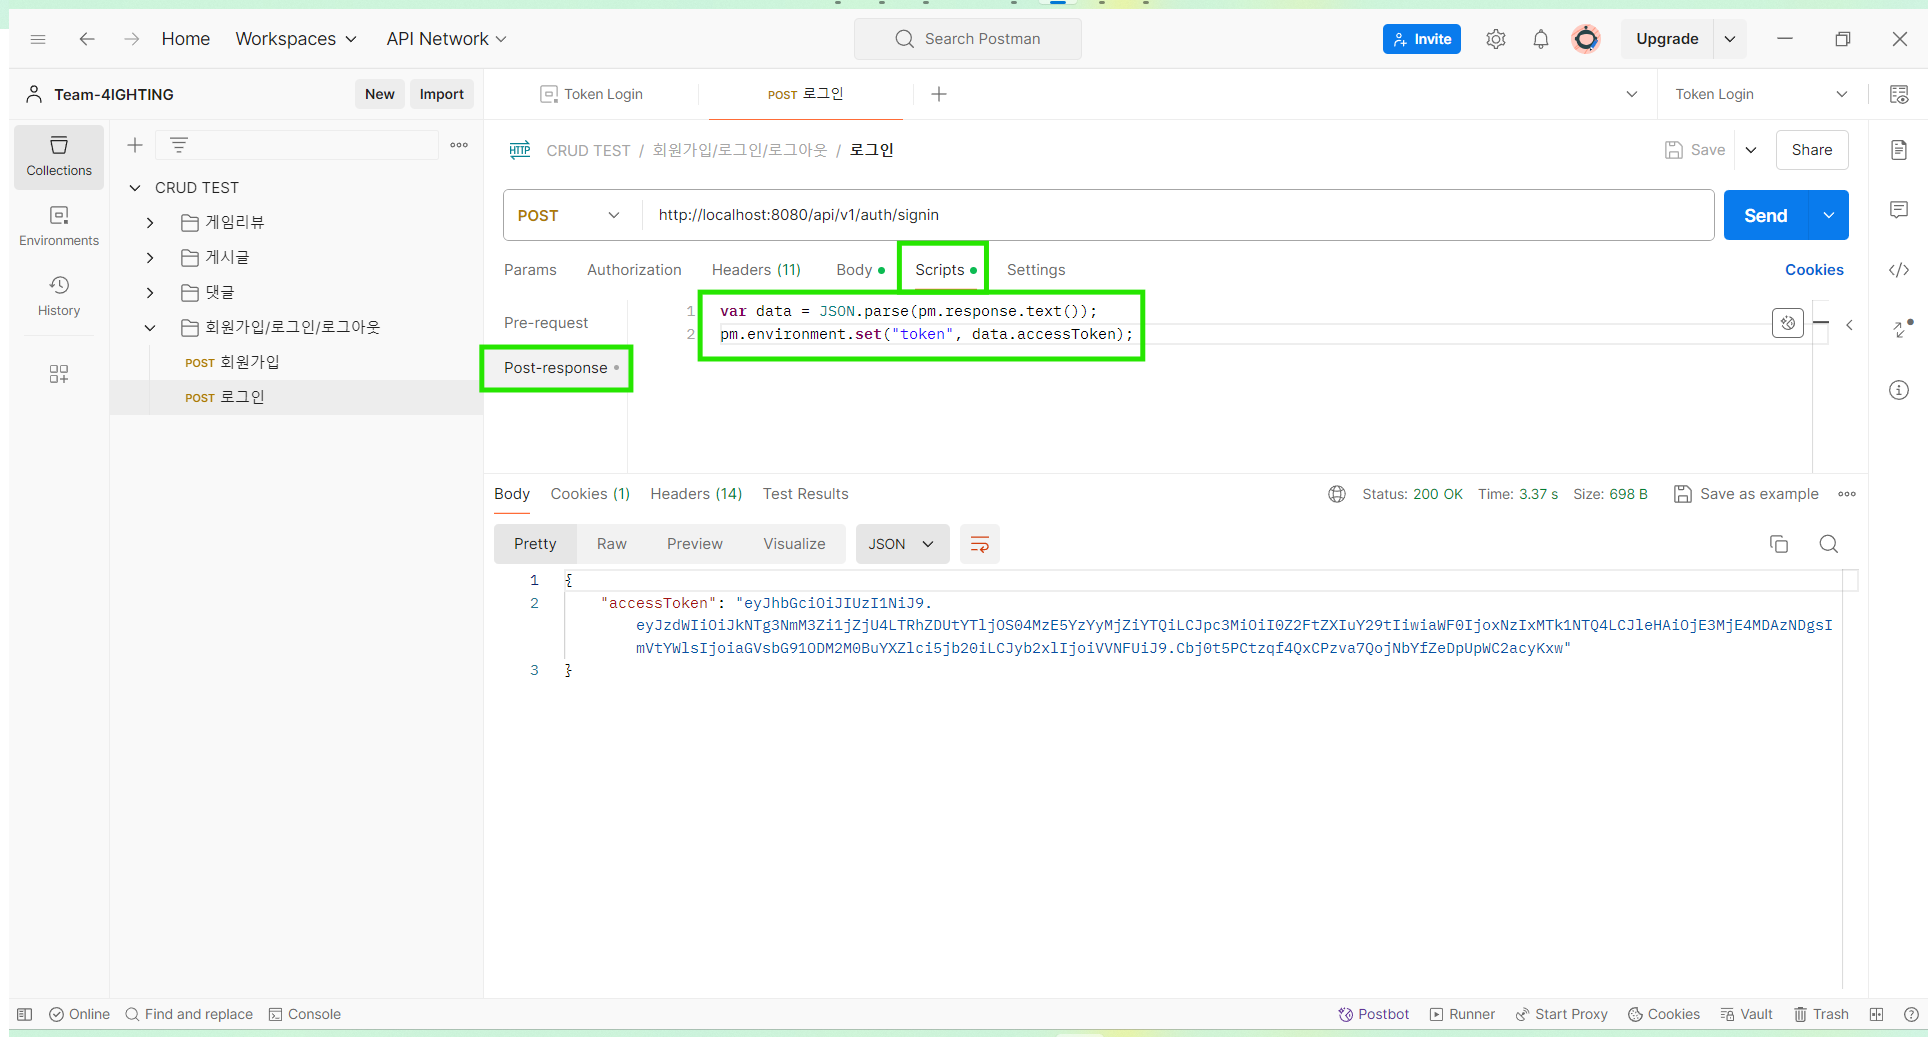Open notifications bell icon

pos(1541,39)
